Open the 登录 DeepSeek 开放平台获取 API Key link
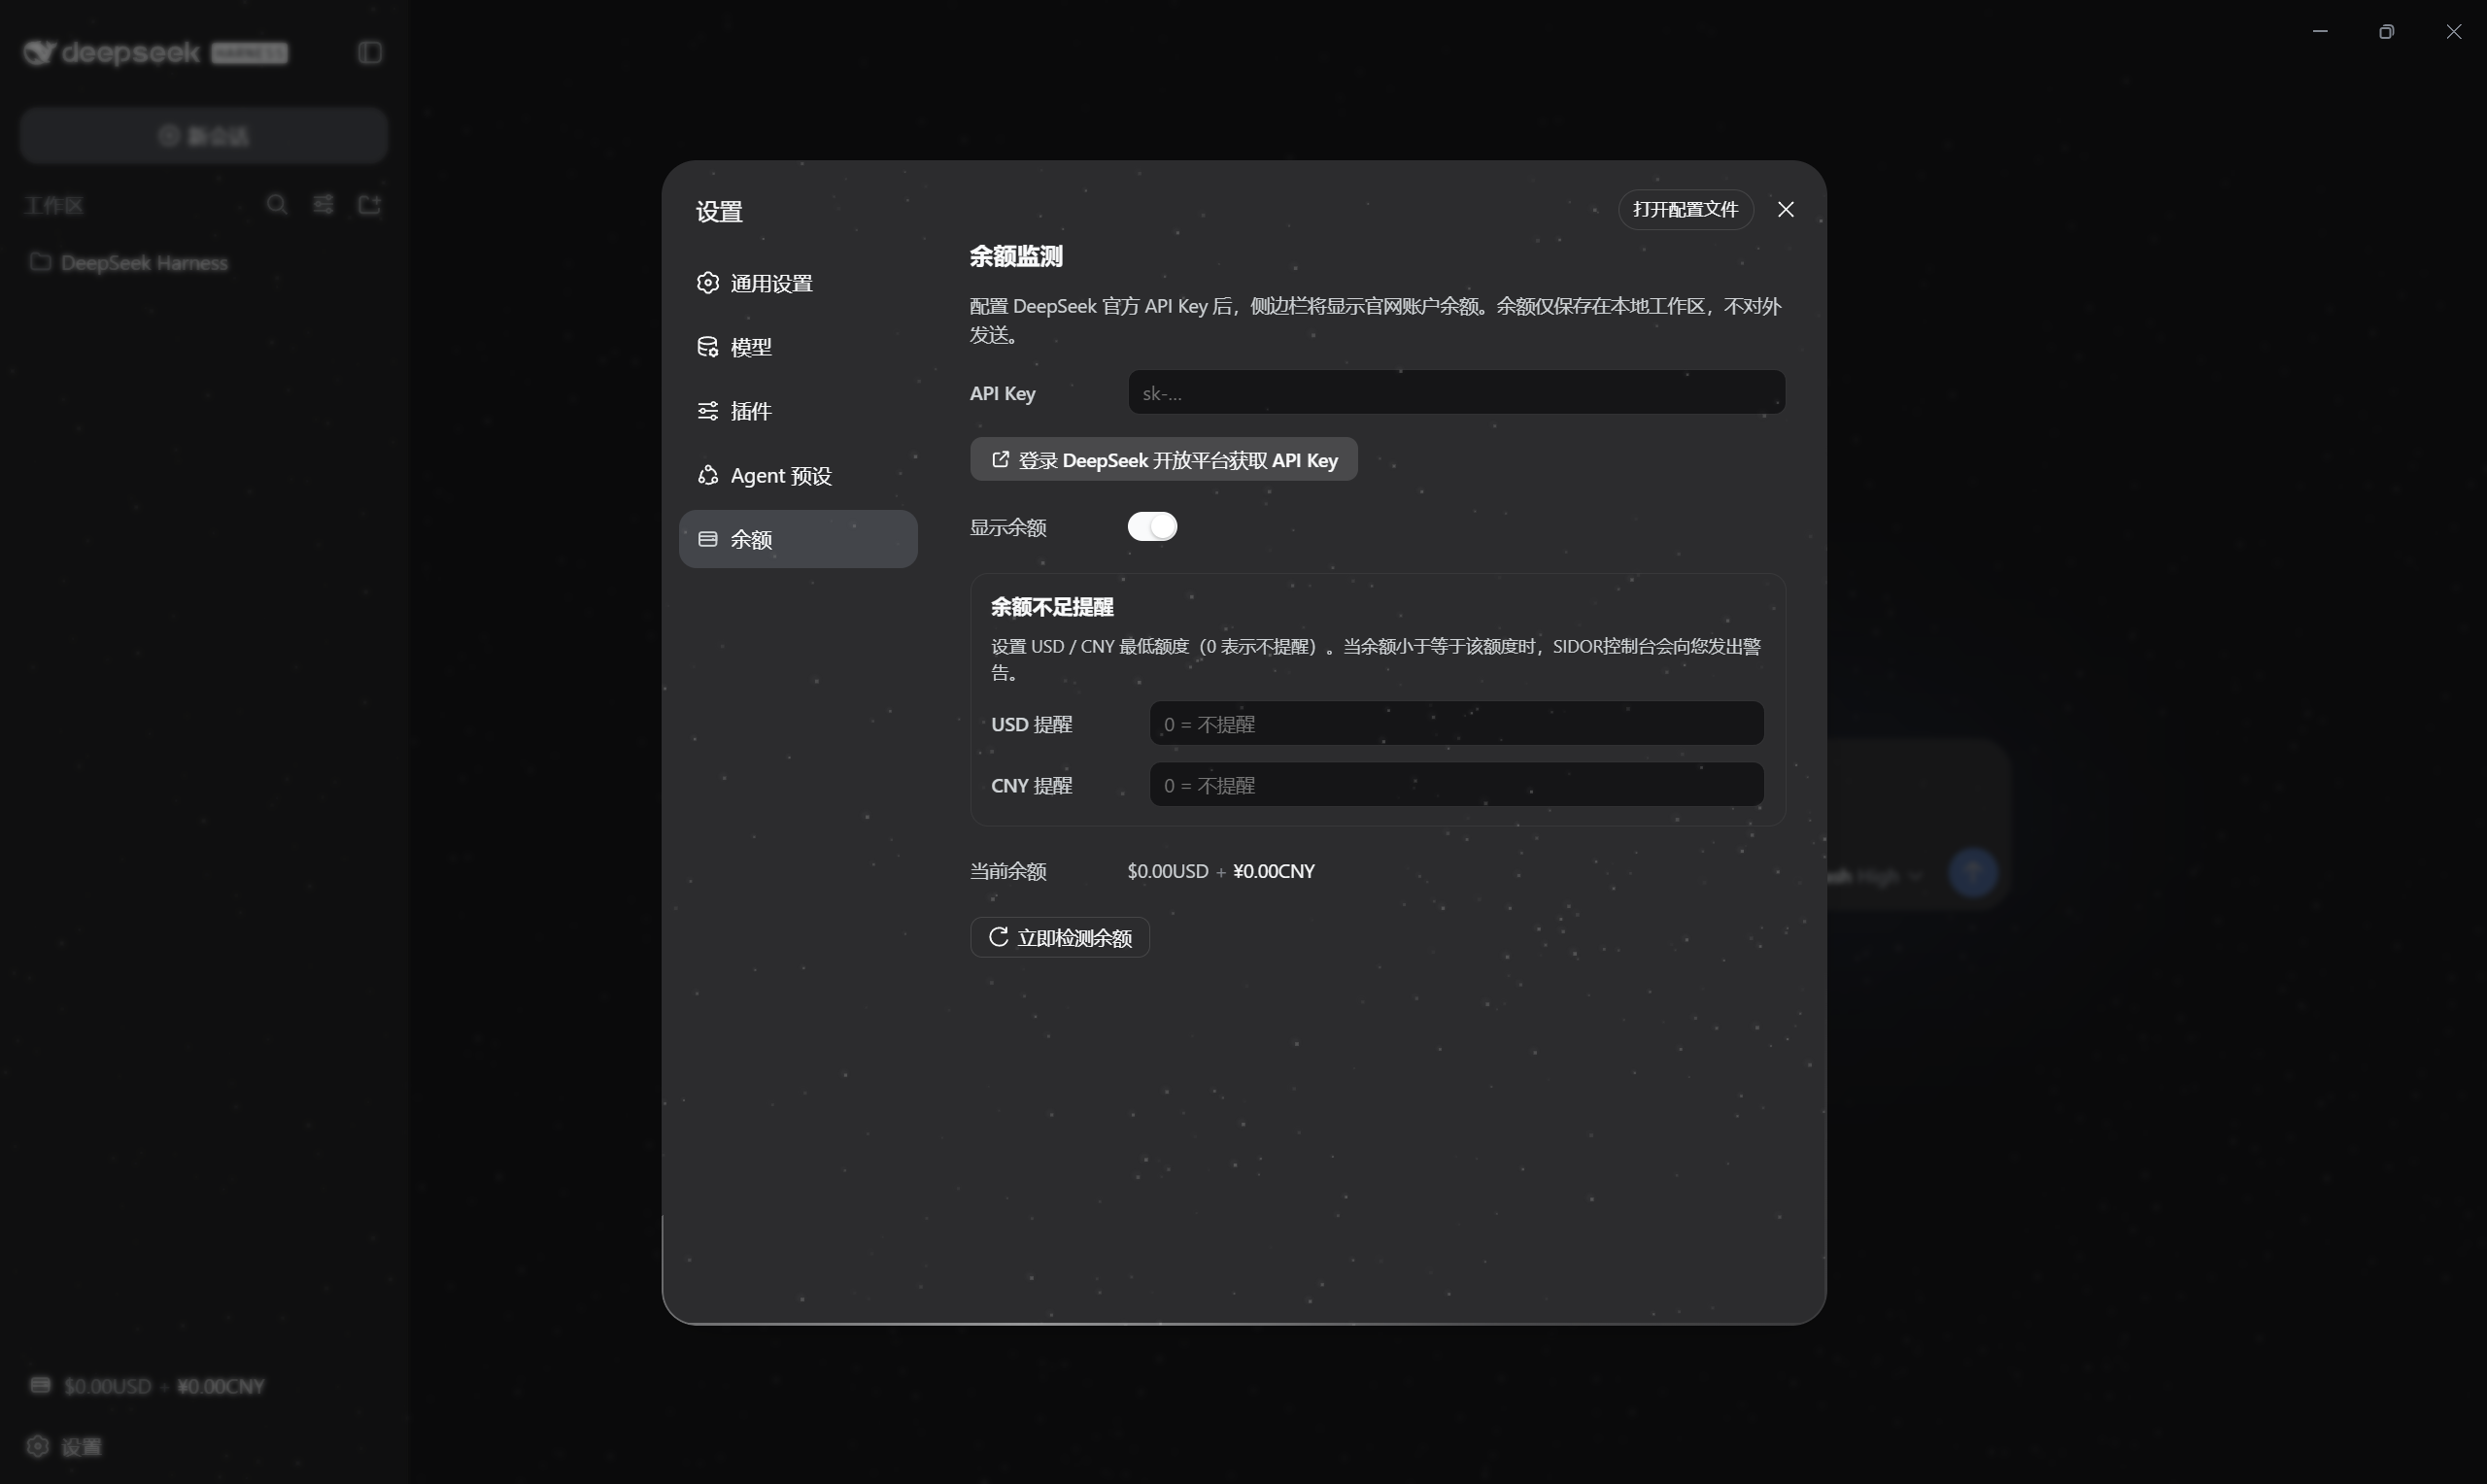 coord(1163,459)
